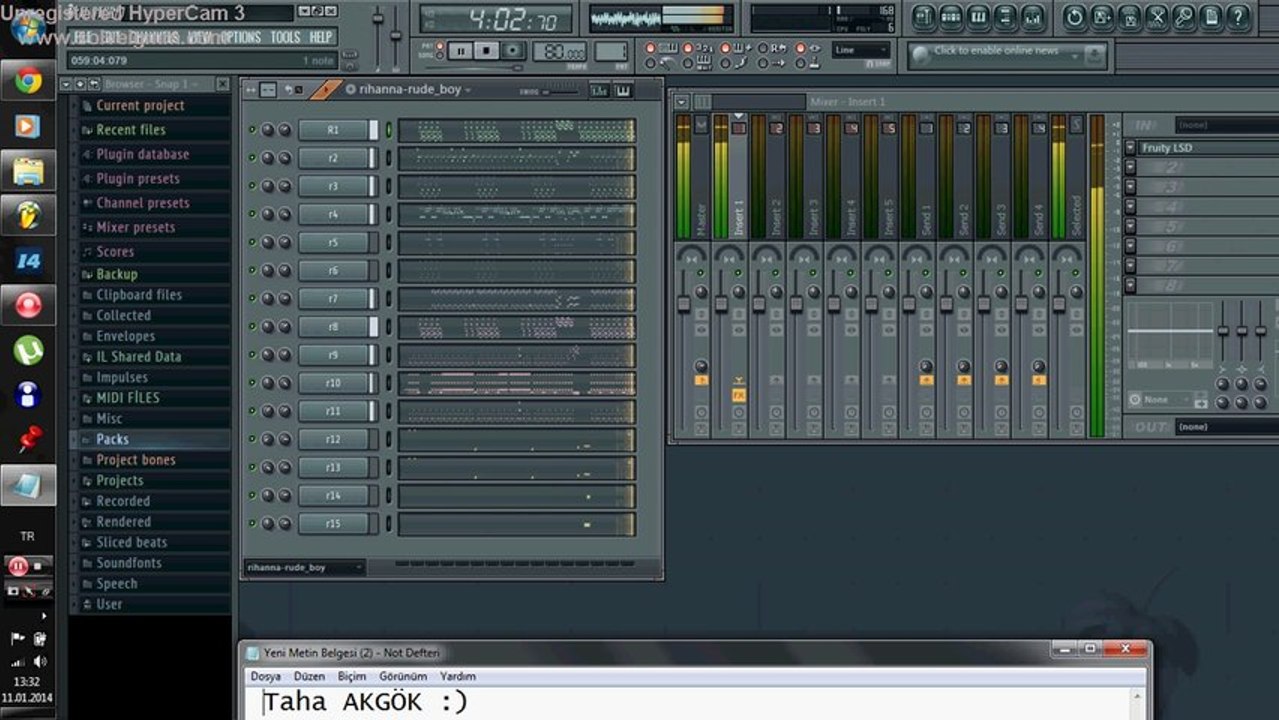Show the browser via toolbar icon
Viewport: 1279px width, 720px height.
(1005, 17)
